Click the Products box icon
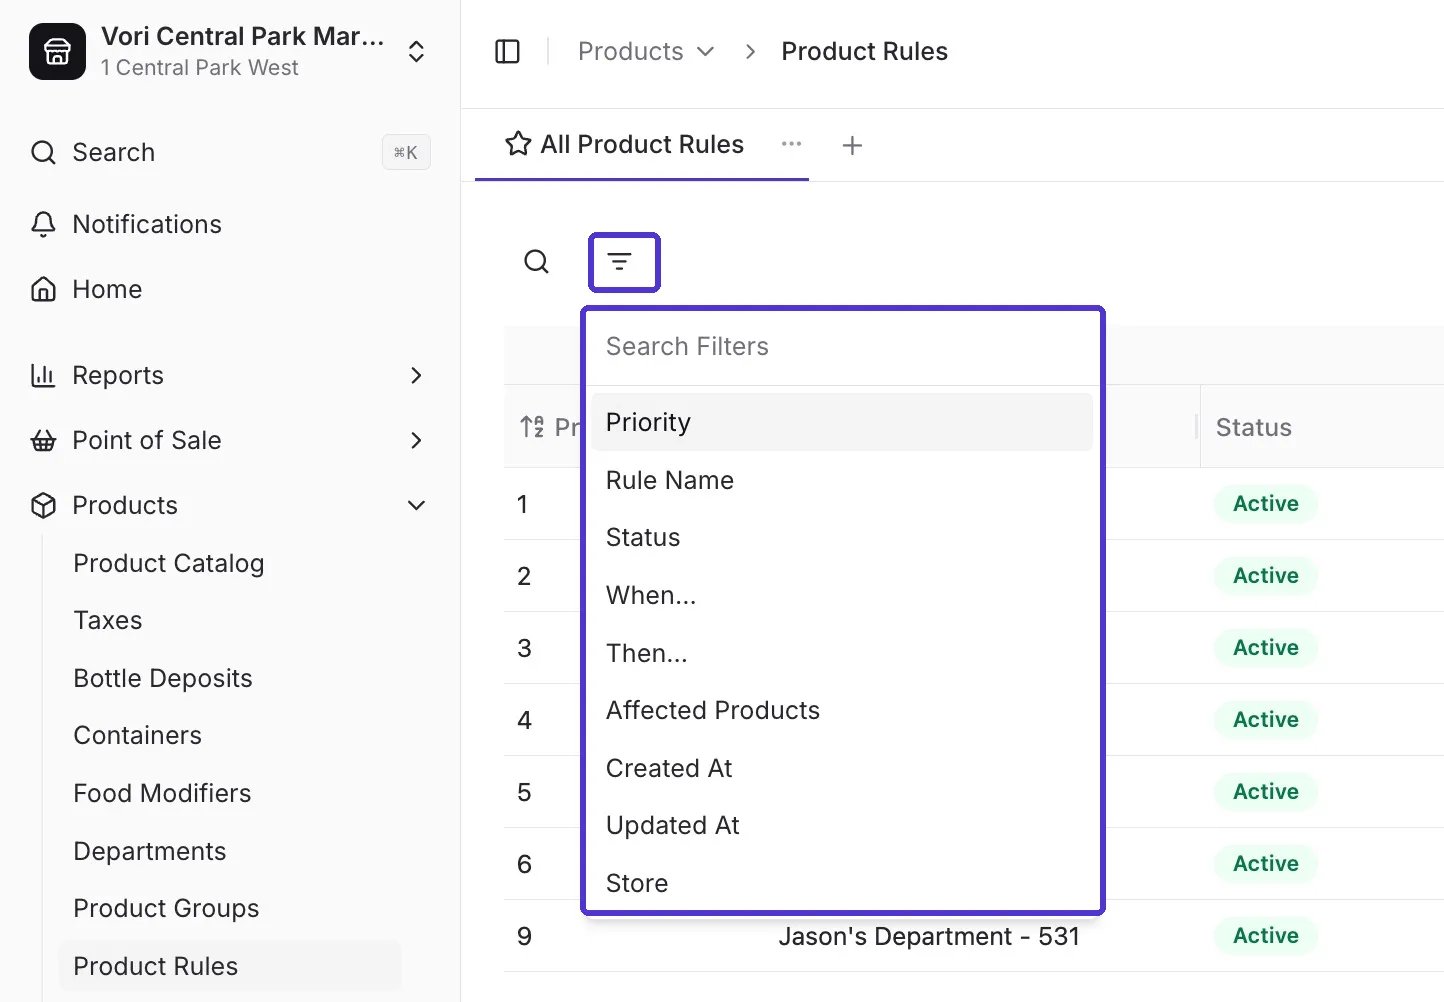The height and width of the screenshot is (1002, 1444). (x=43, y=505)
